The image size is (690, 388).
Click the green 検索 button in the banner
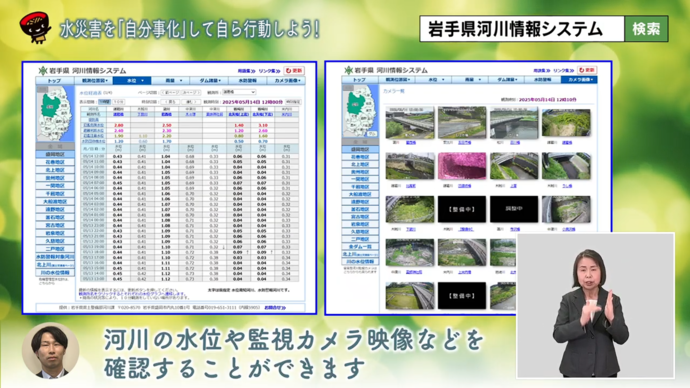click(646, 29)
